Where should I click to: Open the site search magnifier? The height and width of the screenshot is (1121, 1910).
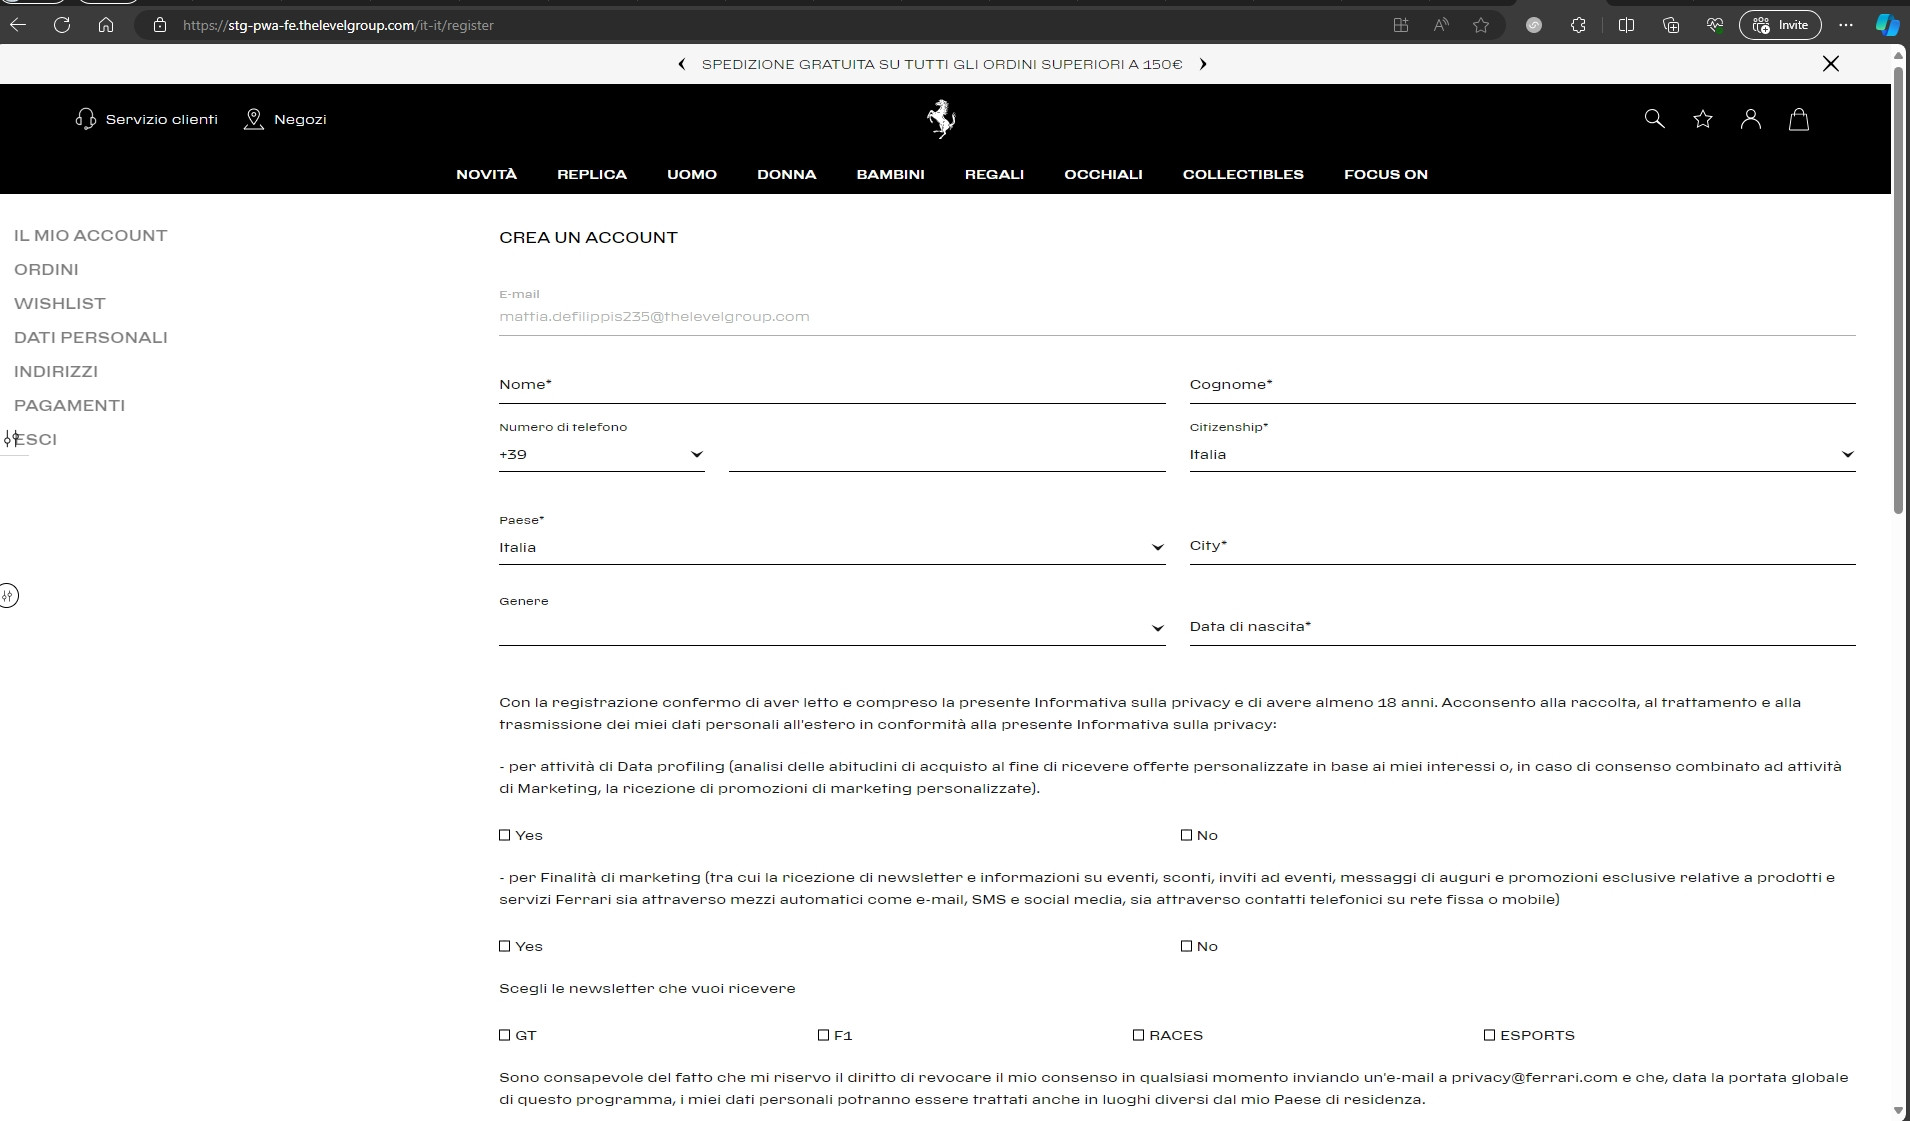click(x=1655, y=119)
